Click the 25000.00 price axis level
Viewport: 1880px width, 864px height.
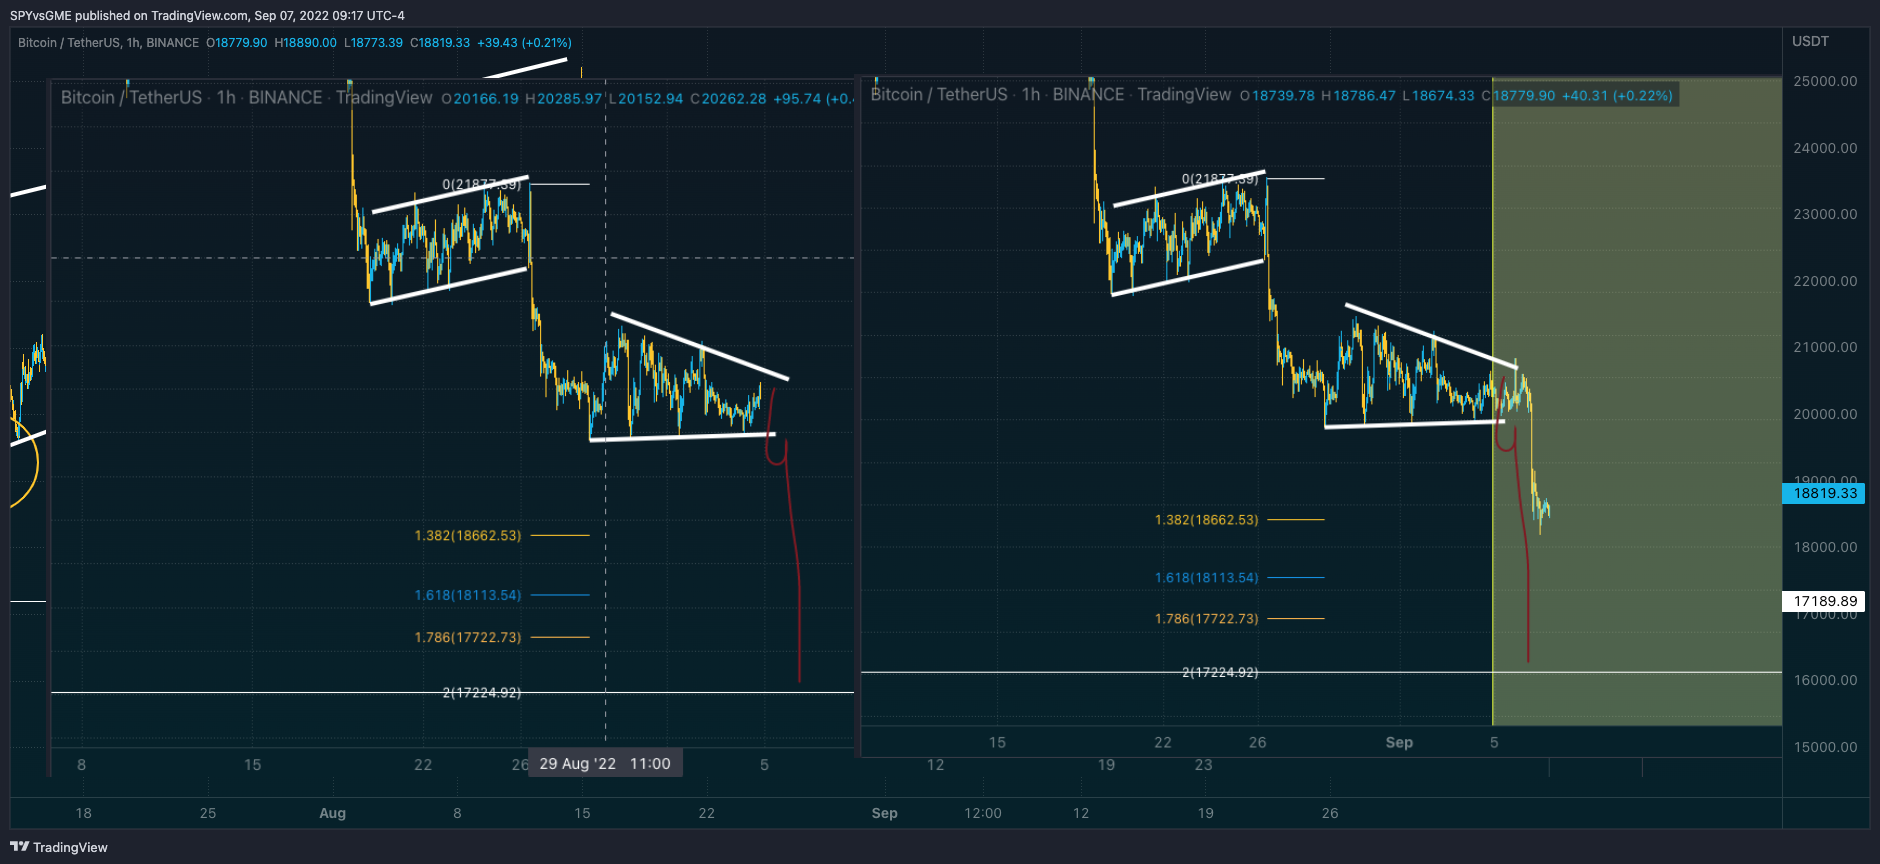pyautogui.click(x=1825, y=81)
